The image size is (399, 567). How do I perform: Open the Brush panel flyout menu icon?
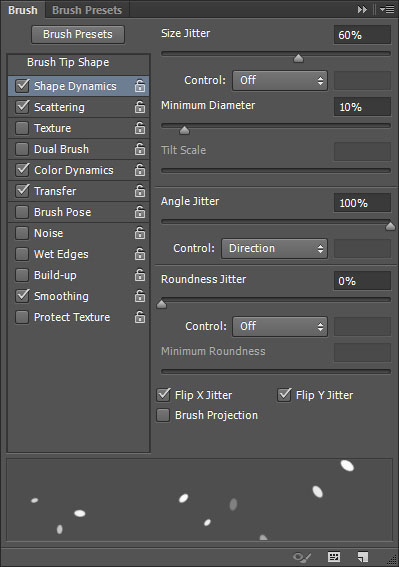point(387,10)
